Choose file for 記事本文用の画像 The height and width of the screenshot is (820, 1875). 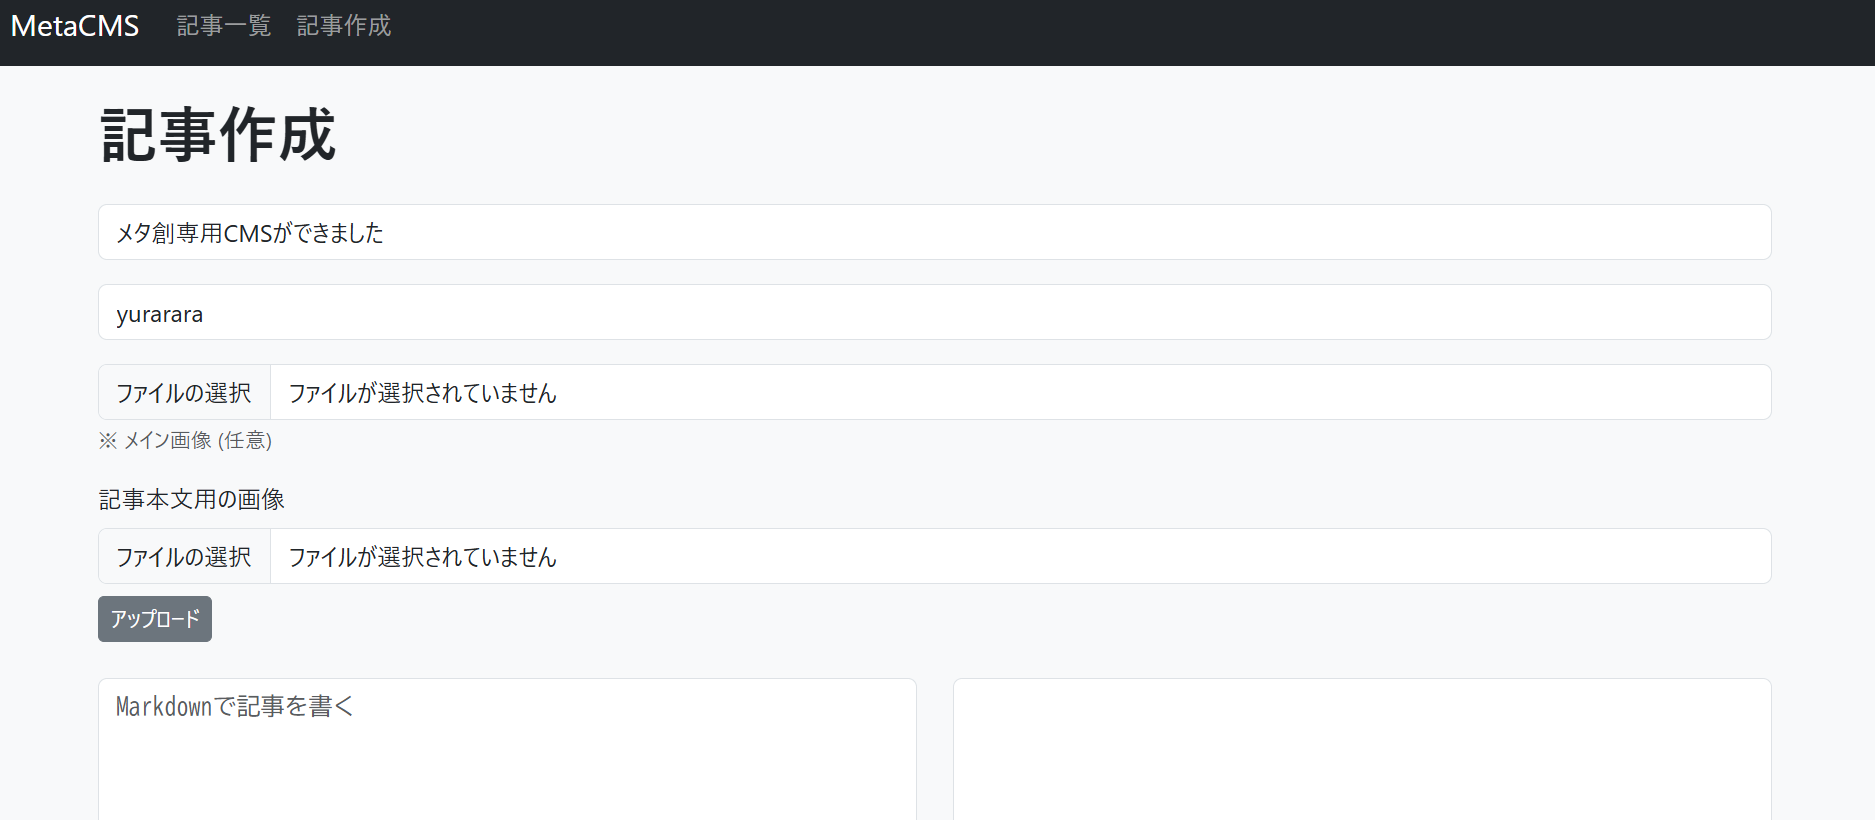[x=184, y=556]
